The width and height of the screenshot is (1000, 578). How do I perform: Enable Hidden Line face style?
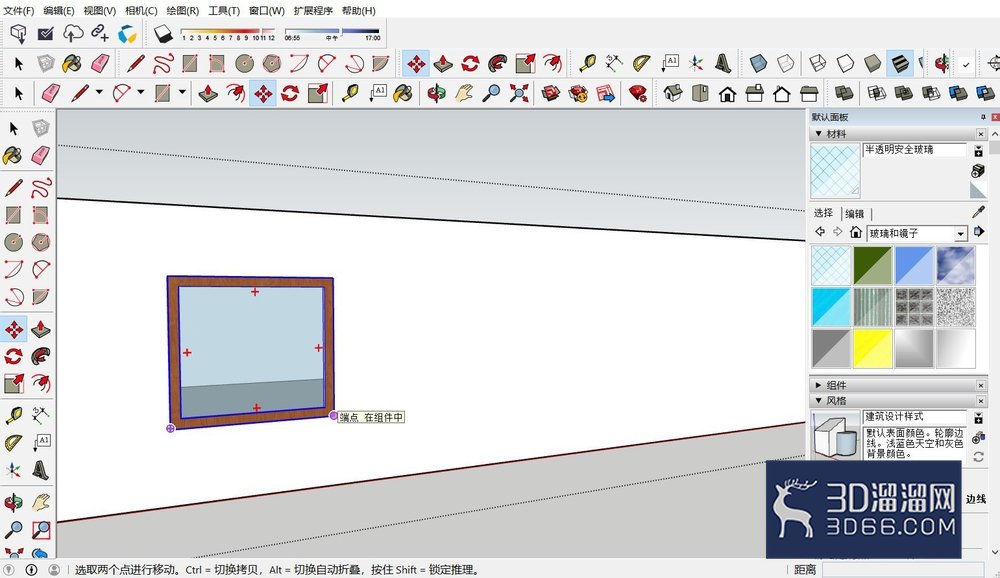tap(845, 63)
